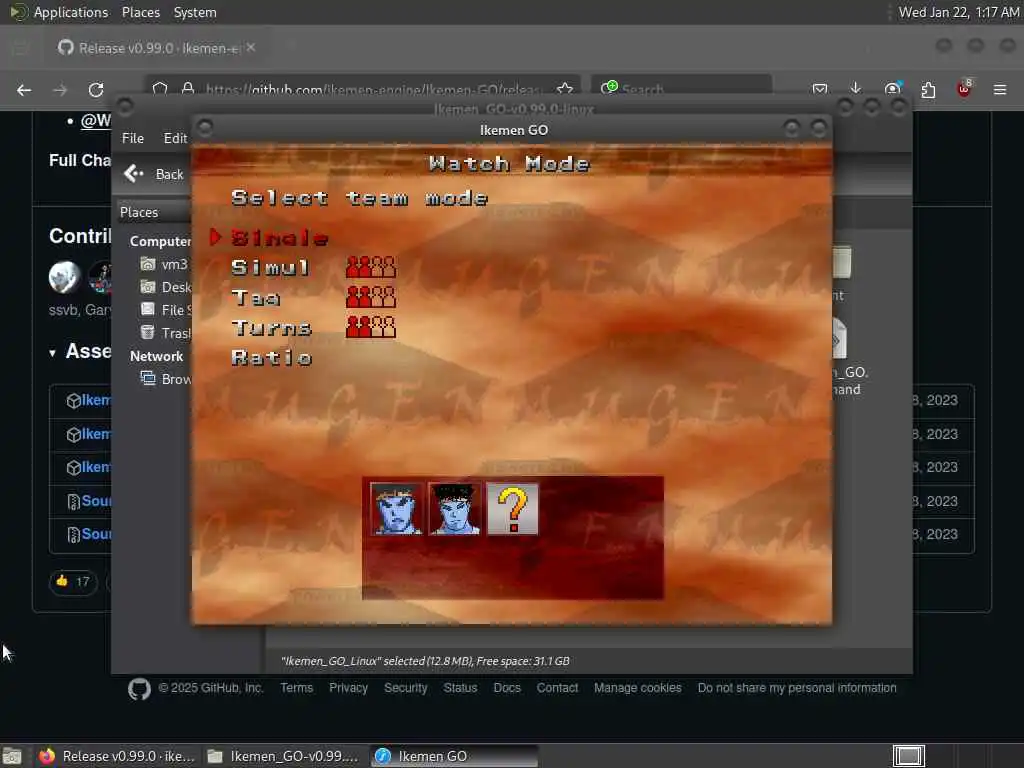The height and width of the screenshot is (768, 1024).
Task: Open the Applications menu in top panel
Action: click(x=71, y=12)
